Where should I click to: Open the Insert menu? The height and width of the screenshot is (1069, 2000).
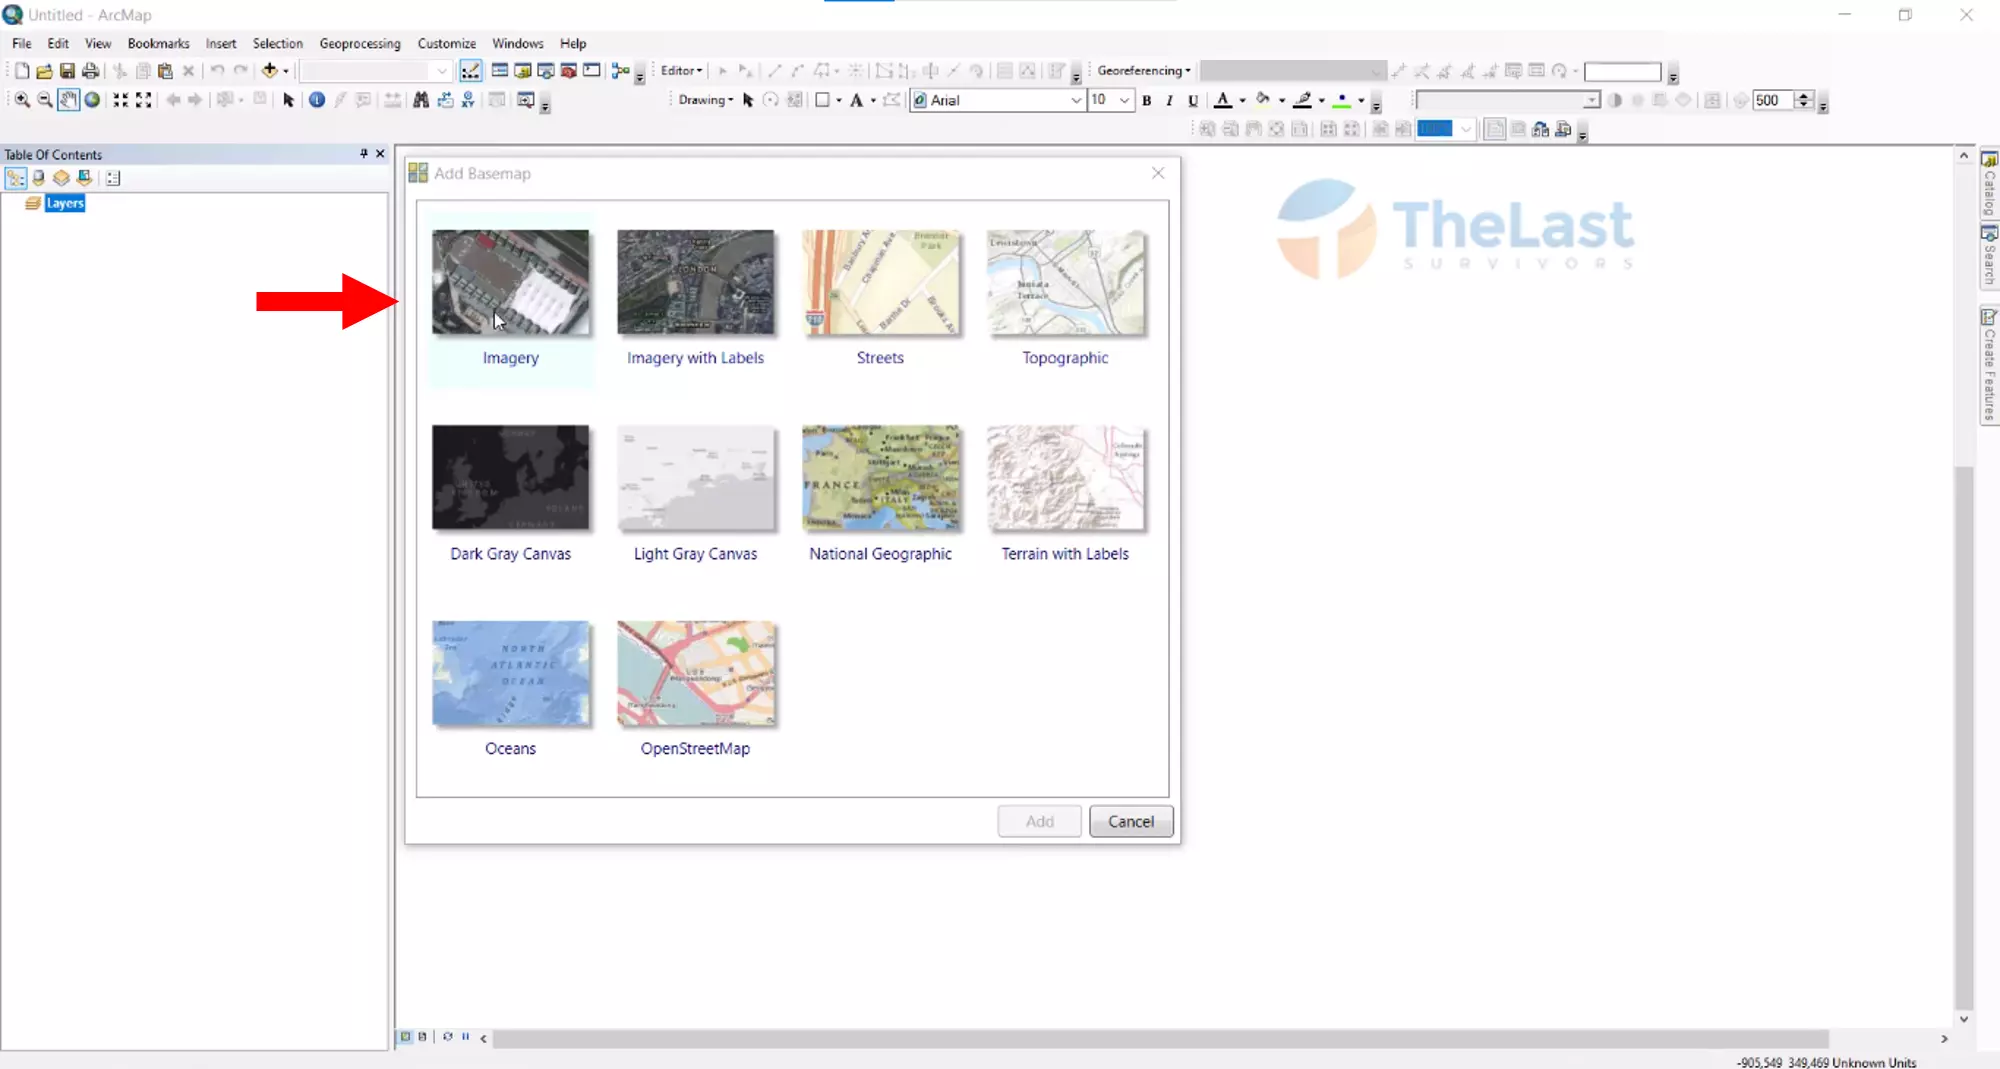tap(221, 43)
